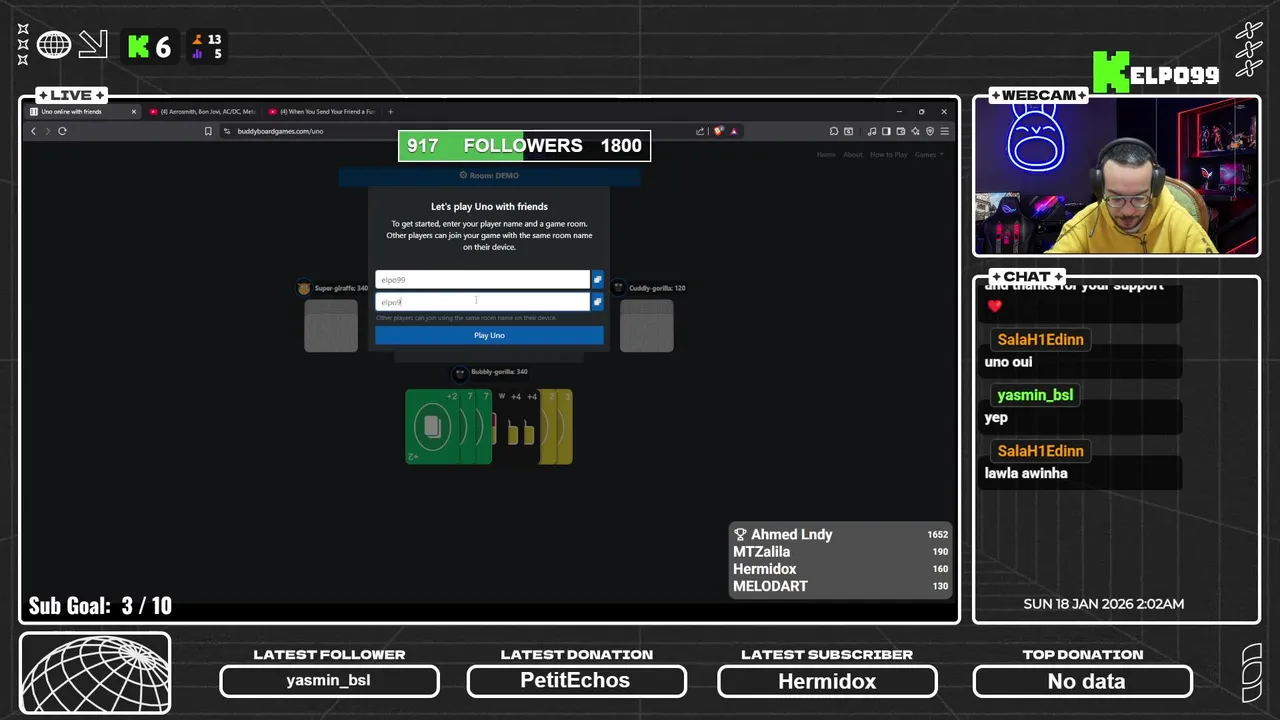Click yasmin_bsl username in chat
This screenshot has height=720, width=1280.
tap(1035, 395)
